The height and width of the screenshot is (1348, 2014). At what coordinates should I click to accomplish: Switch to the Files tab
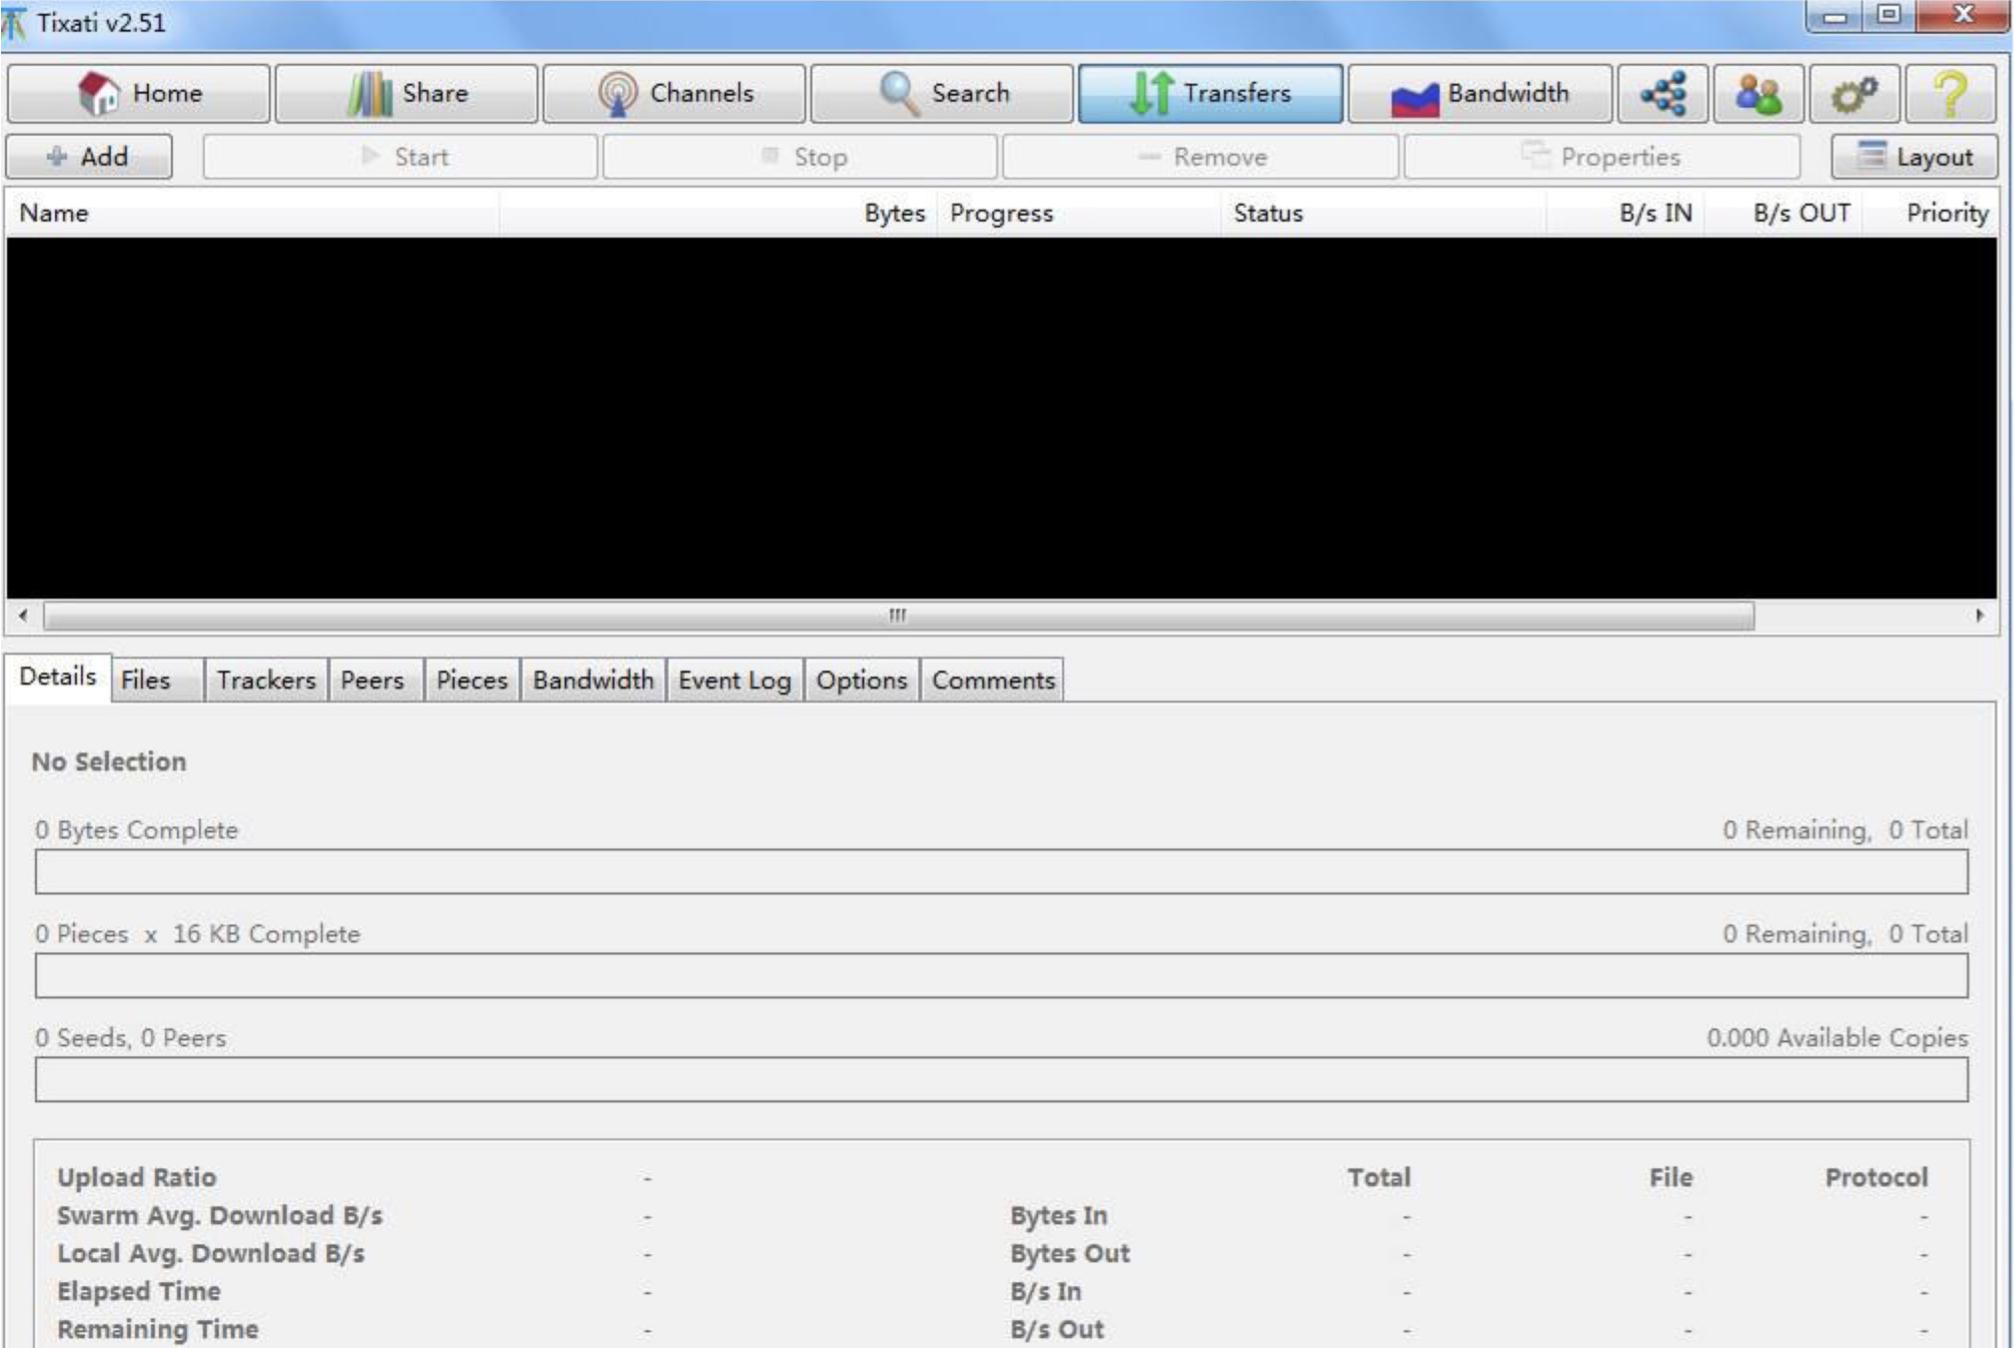pos(146,680)
